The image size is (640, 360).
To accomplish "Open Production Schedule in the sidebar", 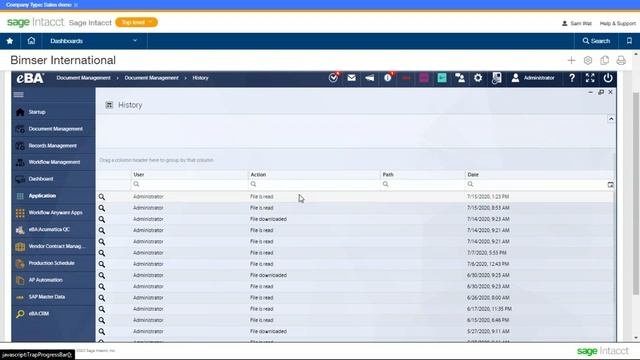I will (53, 263).
